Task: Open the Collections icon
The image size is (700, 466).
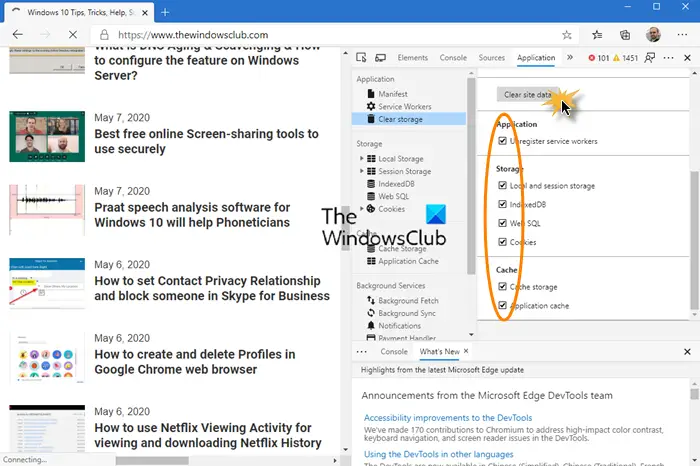Action: (x=625, y=35)
